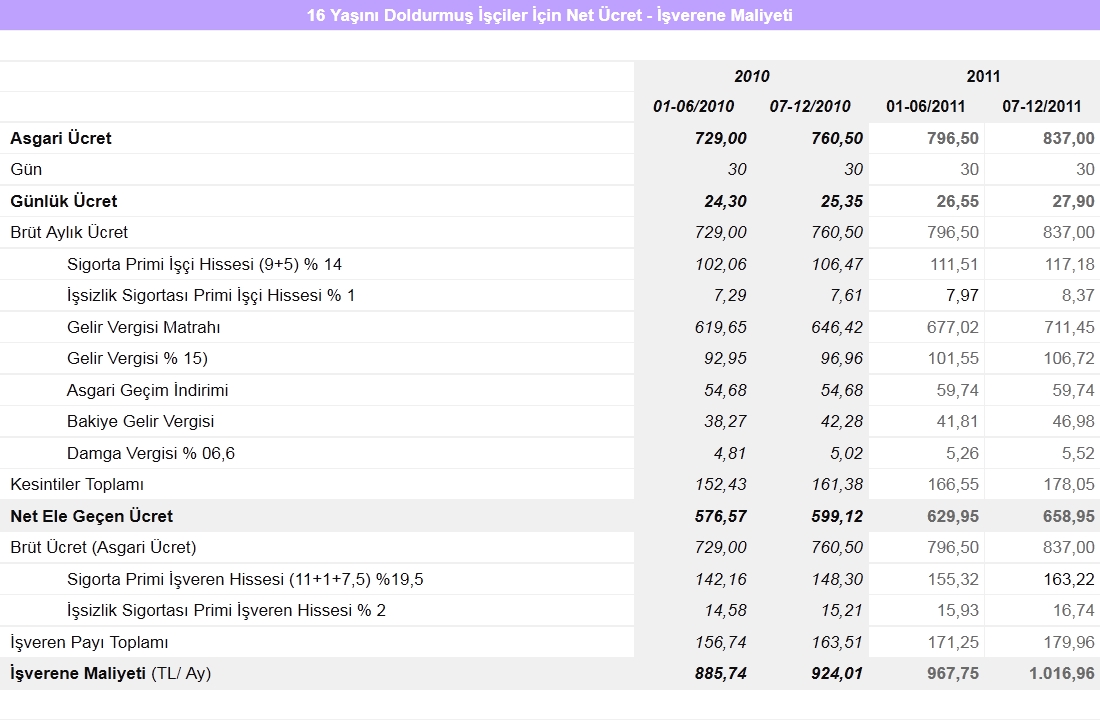Click the İşverene Maliyeti row label

[110, 673]
